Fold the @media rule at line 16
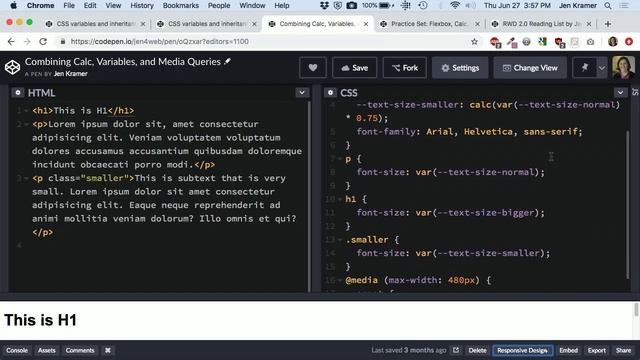 [x=340, y=280]
